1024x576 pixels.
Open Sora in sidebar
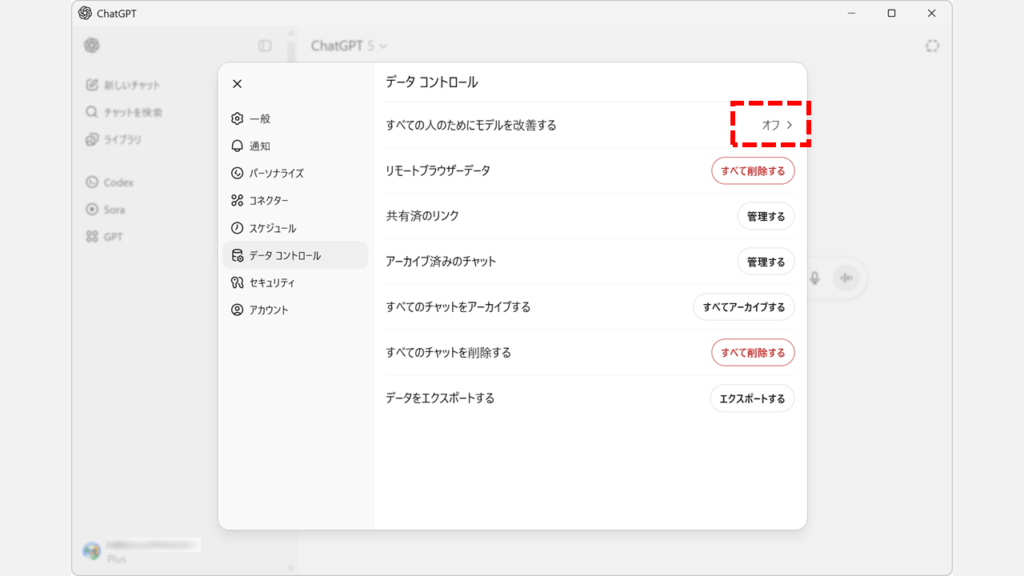click(105, 210)
